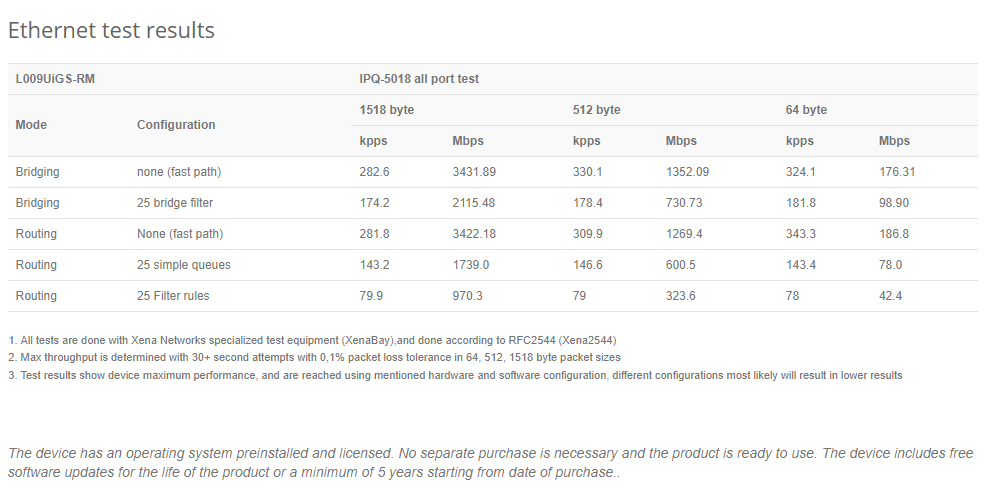Click the "IPQ-5018 all port test" header
Screen dimensions: 991x493
tap(419, 79)
